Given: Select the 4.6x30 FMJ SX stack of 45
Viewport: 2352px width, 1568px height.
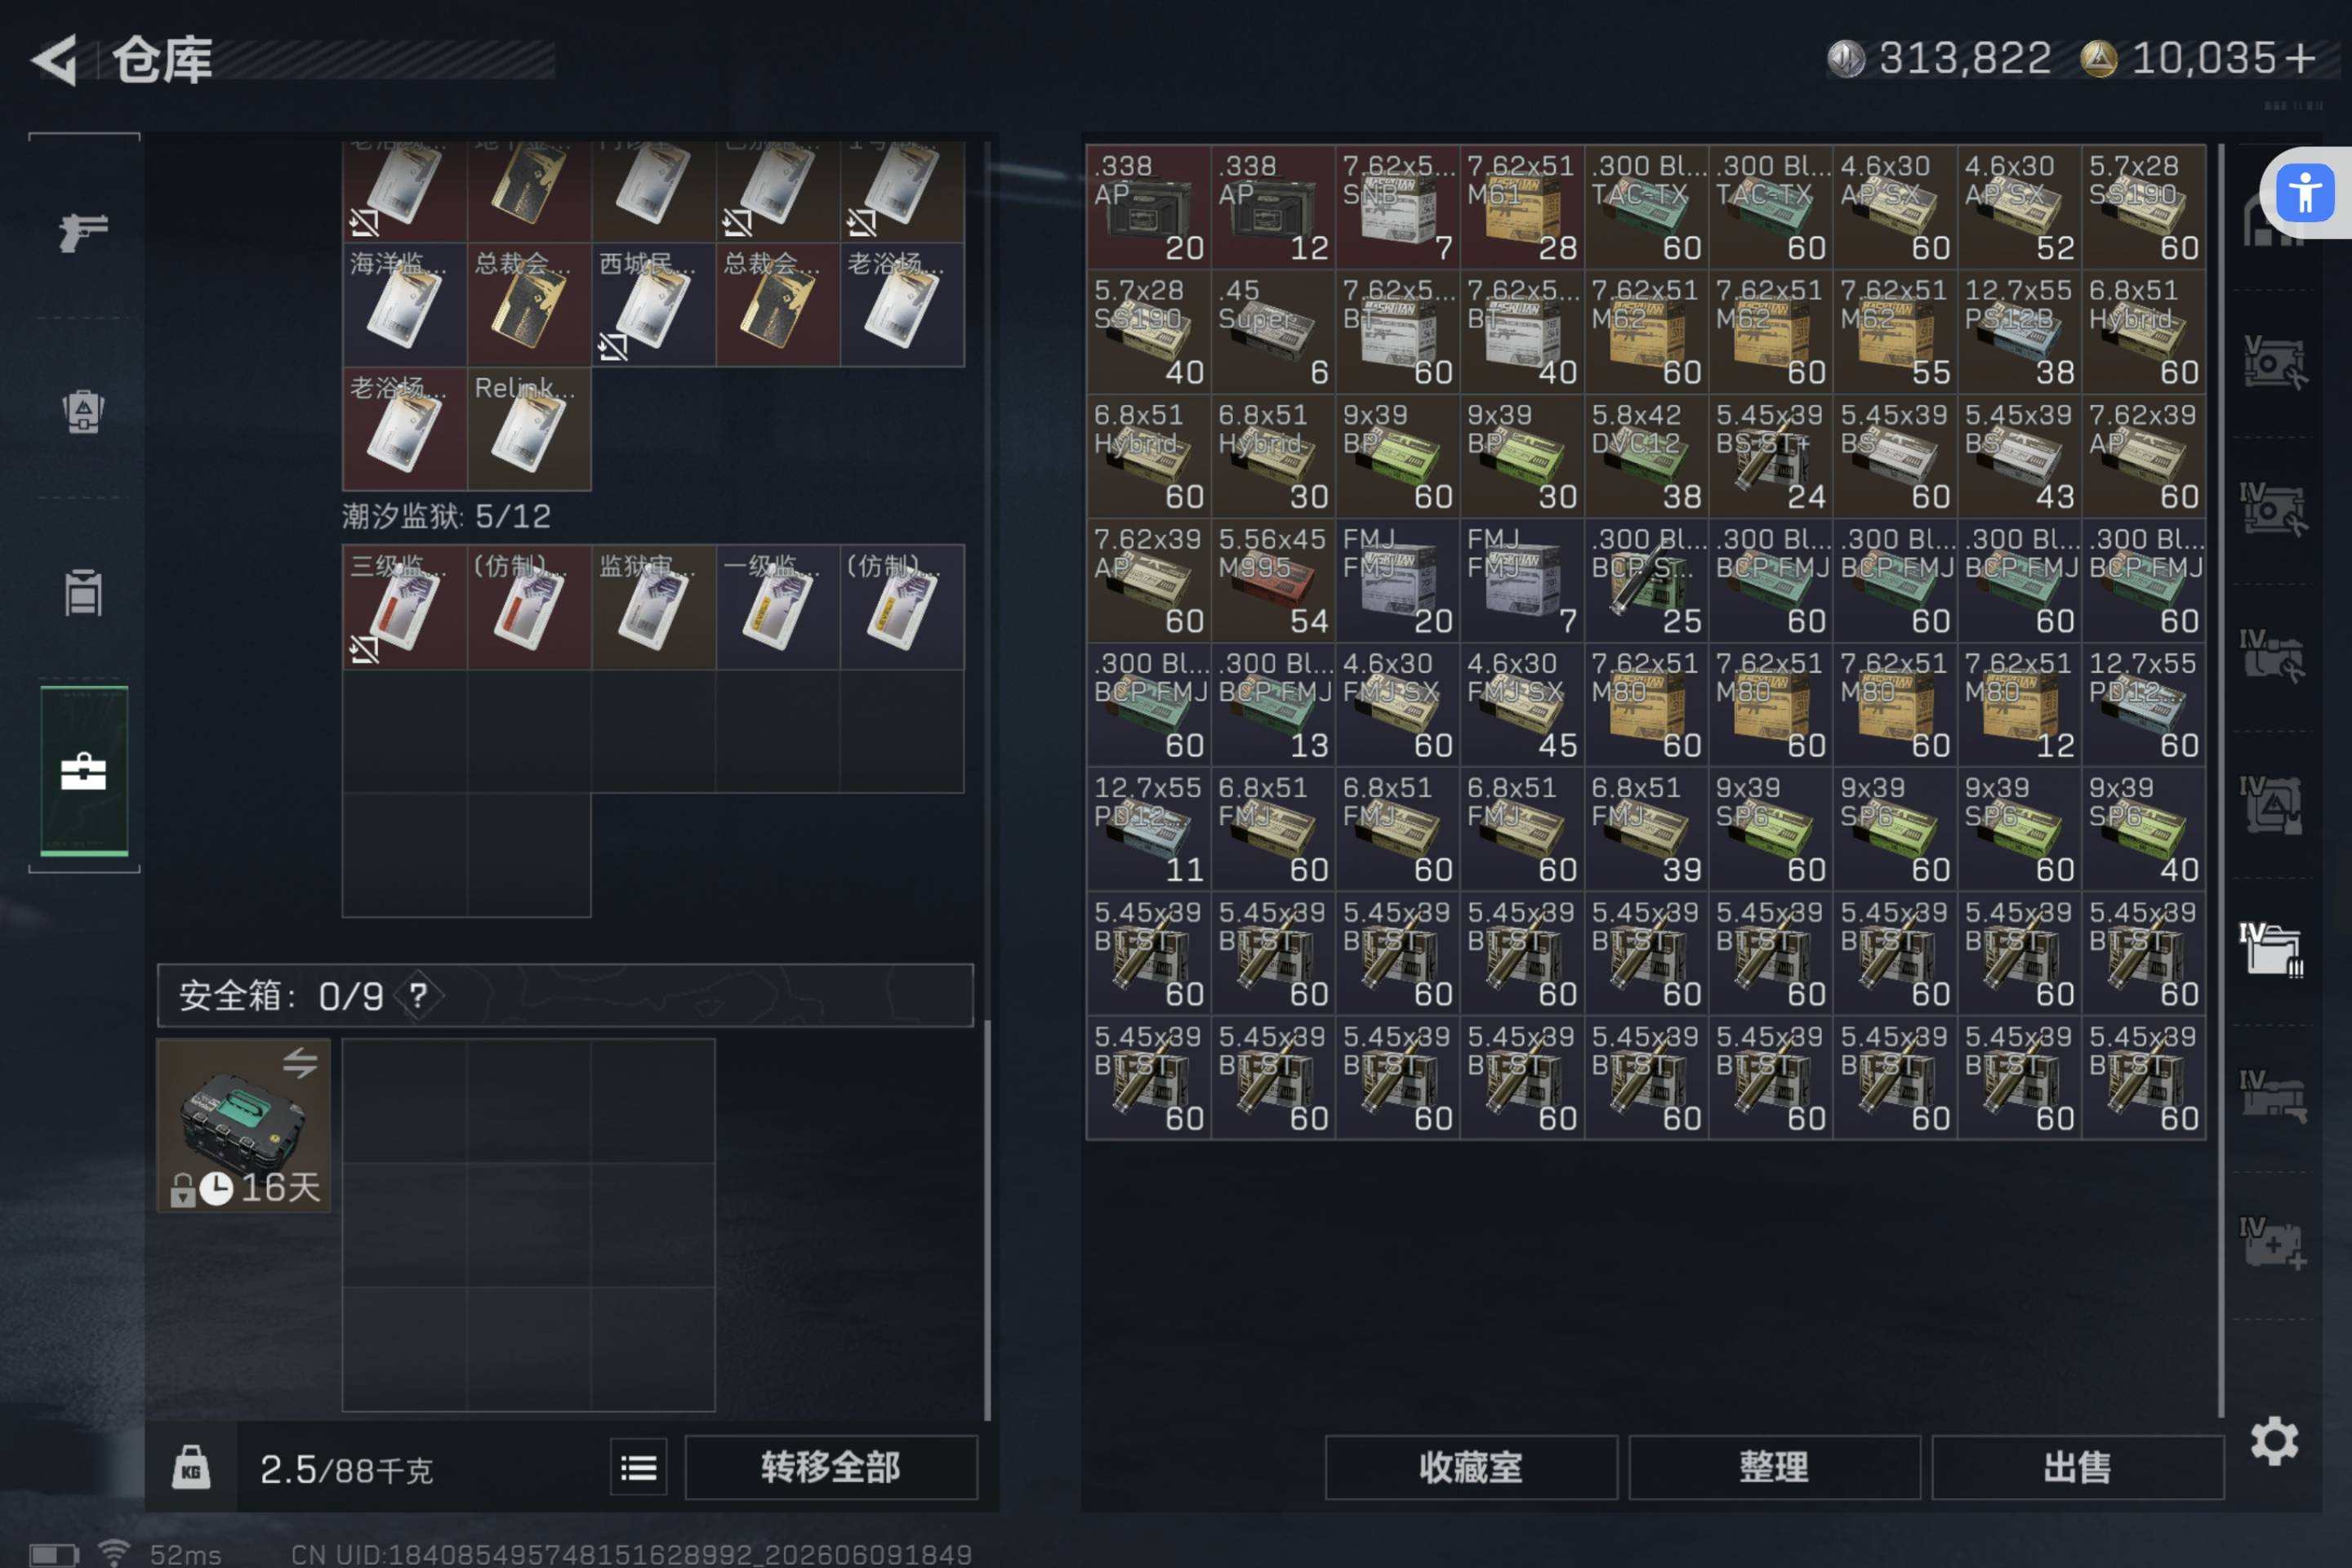Looking at the screenshot, I should coord(1522,705).
